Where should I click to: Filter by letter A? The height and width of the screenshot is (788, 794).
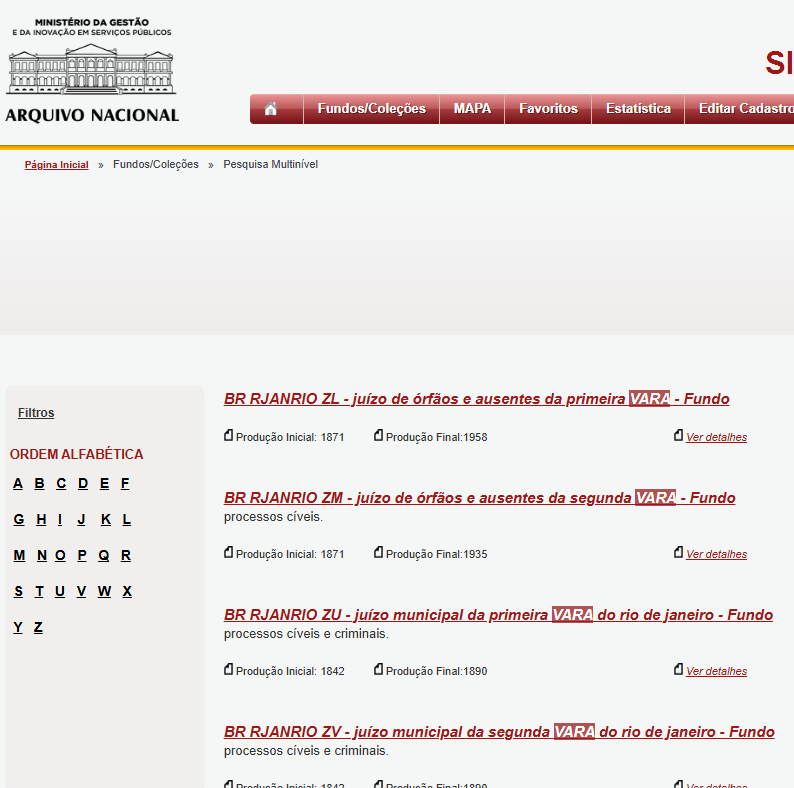pyautogui.click(x=18, y=484)
